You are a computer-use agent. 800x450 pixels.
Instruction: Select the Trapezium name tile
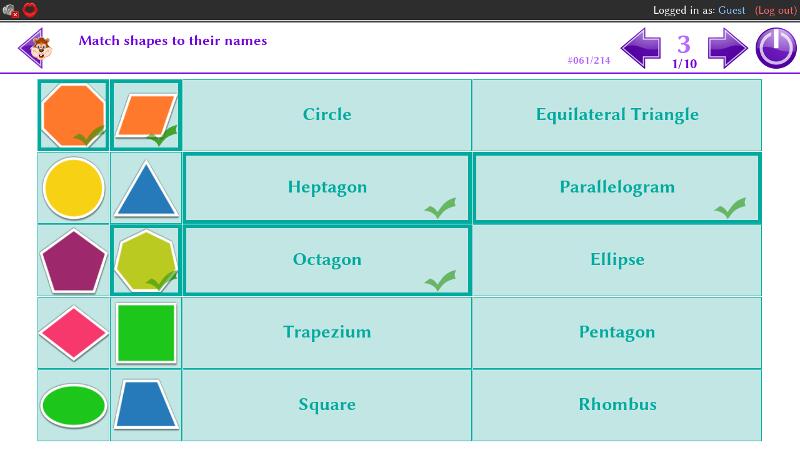[327, 332]
